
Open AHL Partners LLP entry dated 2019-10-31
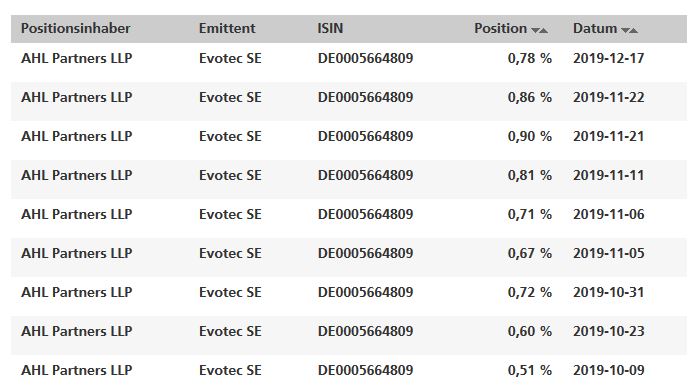click(76, 292)
